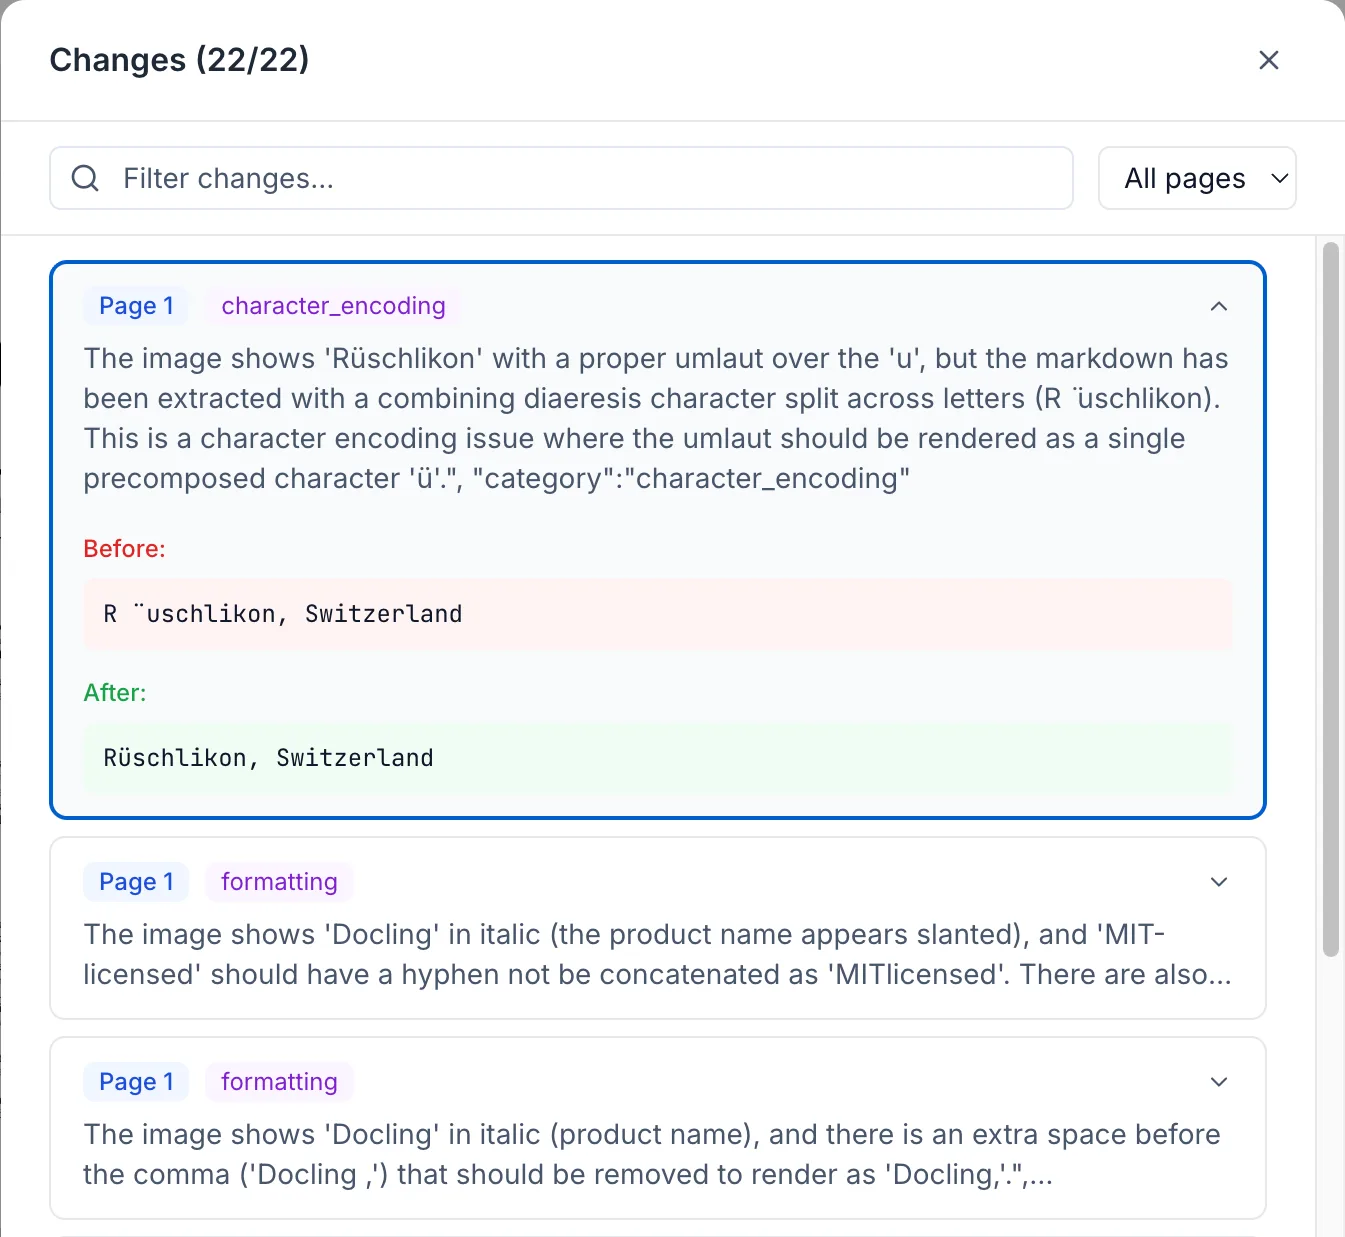The image size is (1345, 1237).
Task: Click the 'Changes (22/22)' heading
Action: (x=179, y=60)
